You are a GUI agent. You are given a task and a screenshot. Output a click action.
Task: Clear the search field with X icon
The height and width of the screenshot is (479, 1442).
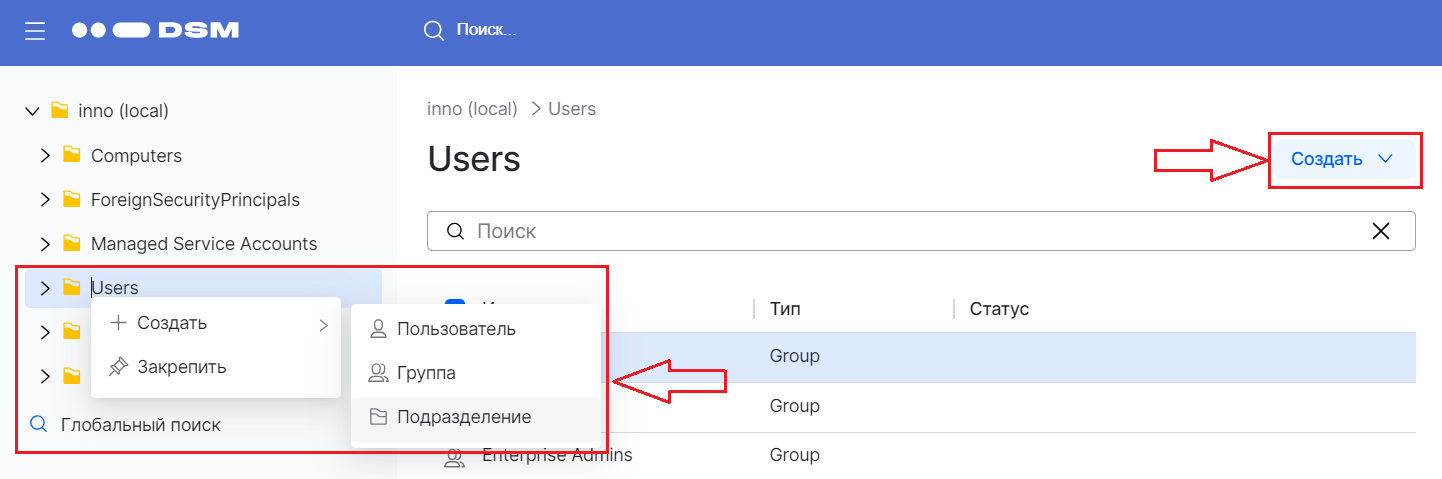pos(1381,231)
